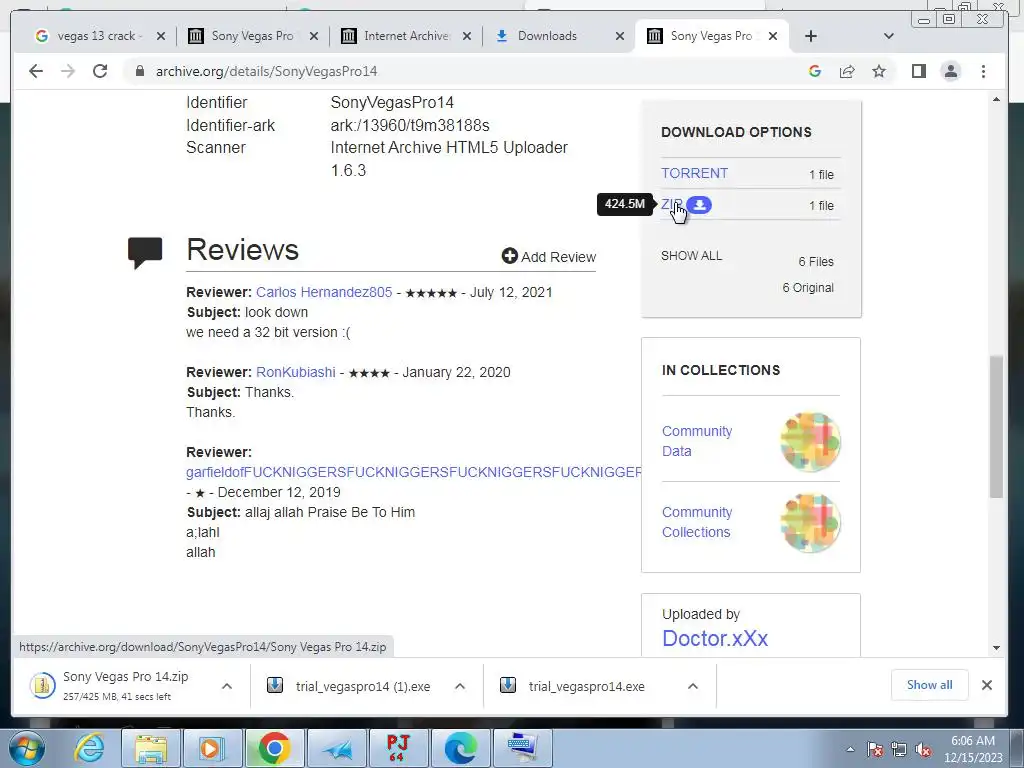Close the downloads bar

pos(987,685)
